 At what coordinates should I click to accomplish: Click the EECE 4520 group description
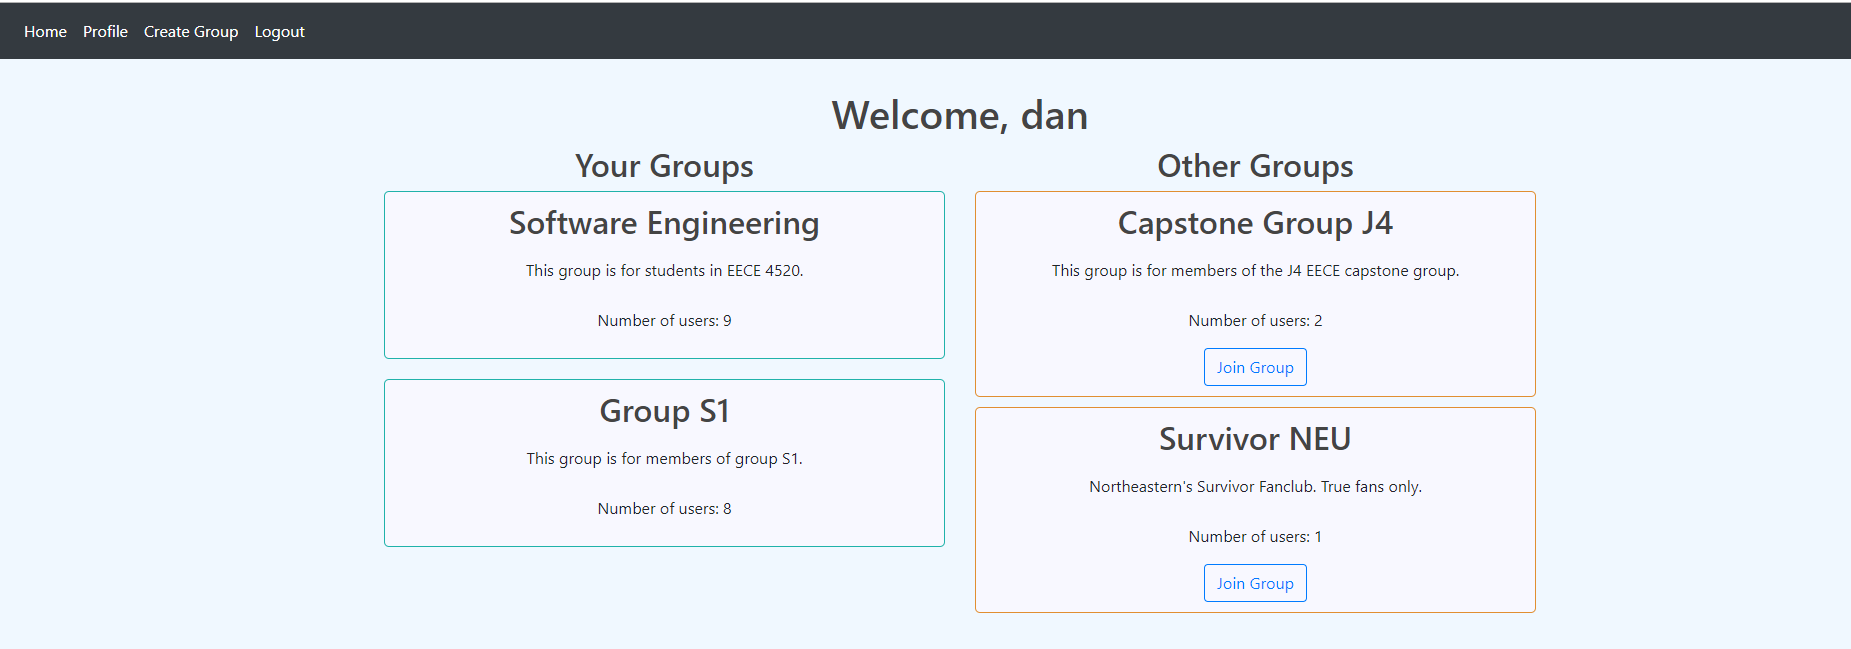tap(664, 271)
